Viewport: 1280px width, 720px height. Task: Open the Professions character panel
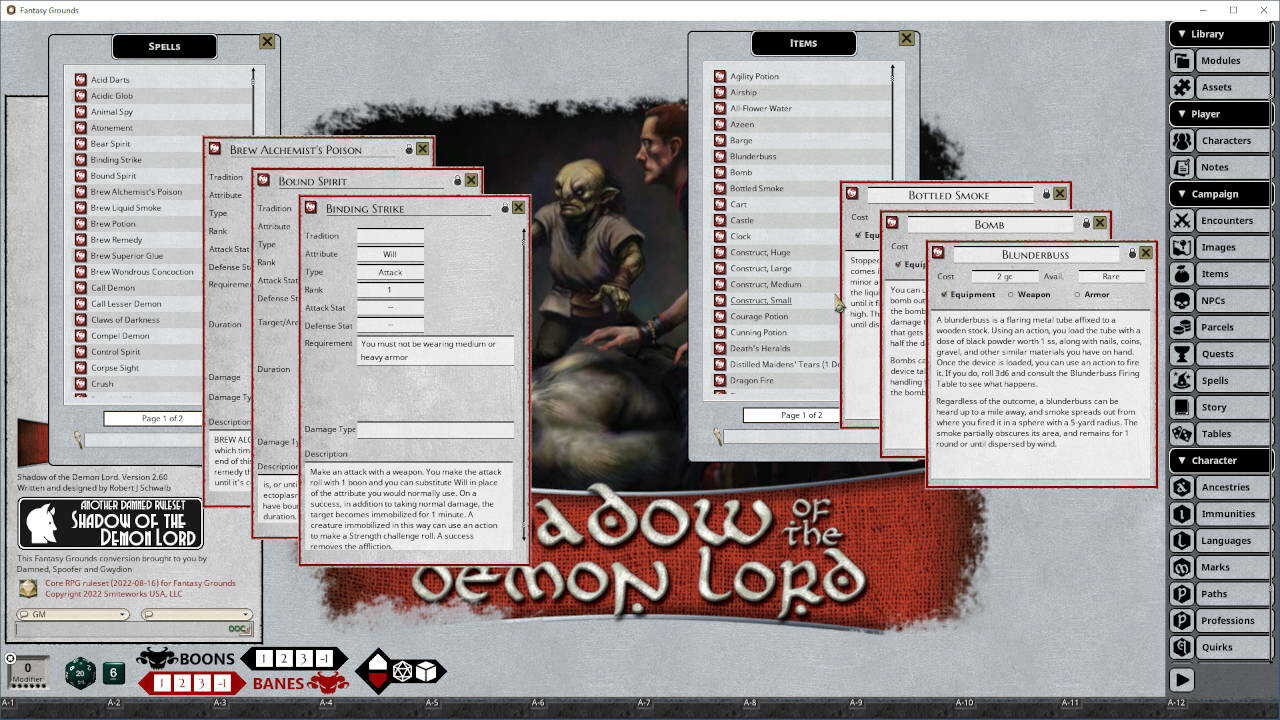[x=1231, y=620]
